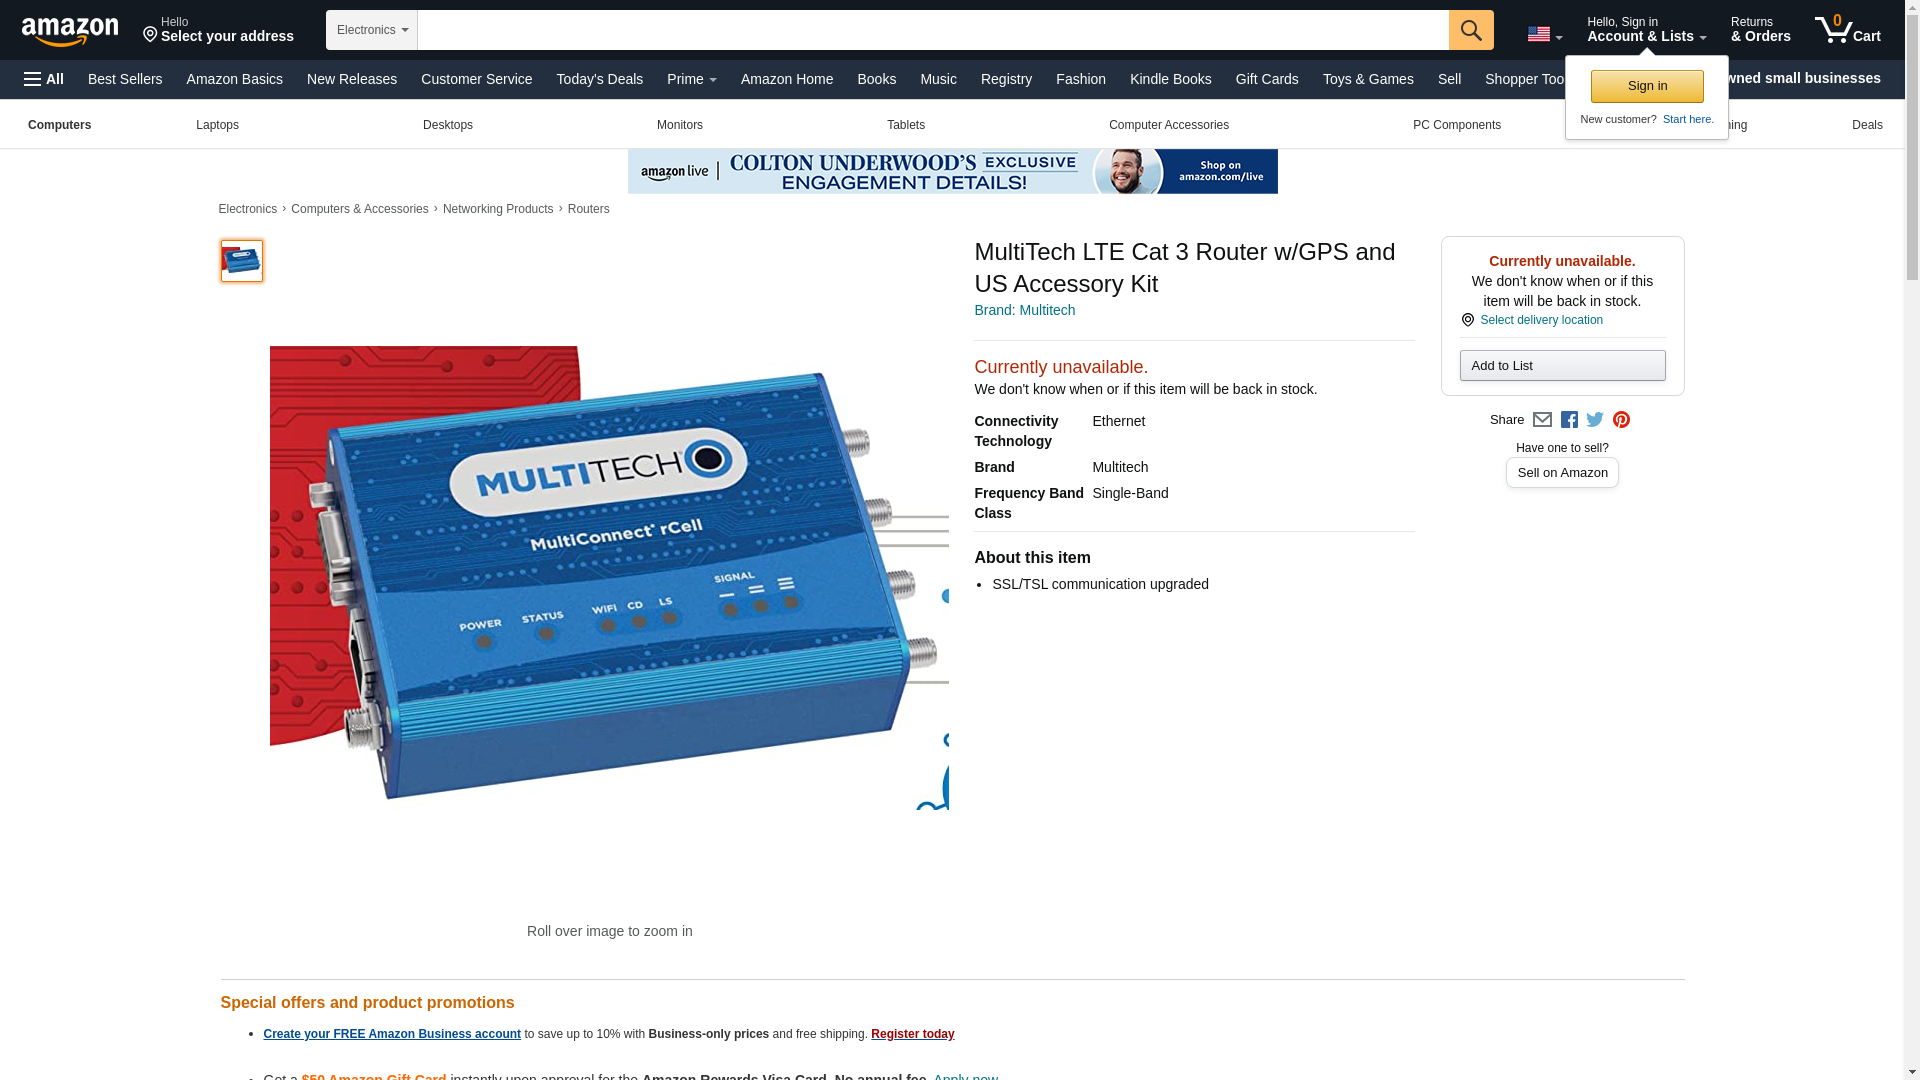Open the Amazon logo home link

pyautogui.click(x=70, y=32)
